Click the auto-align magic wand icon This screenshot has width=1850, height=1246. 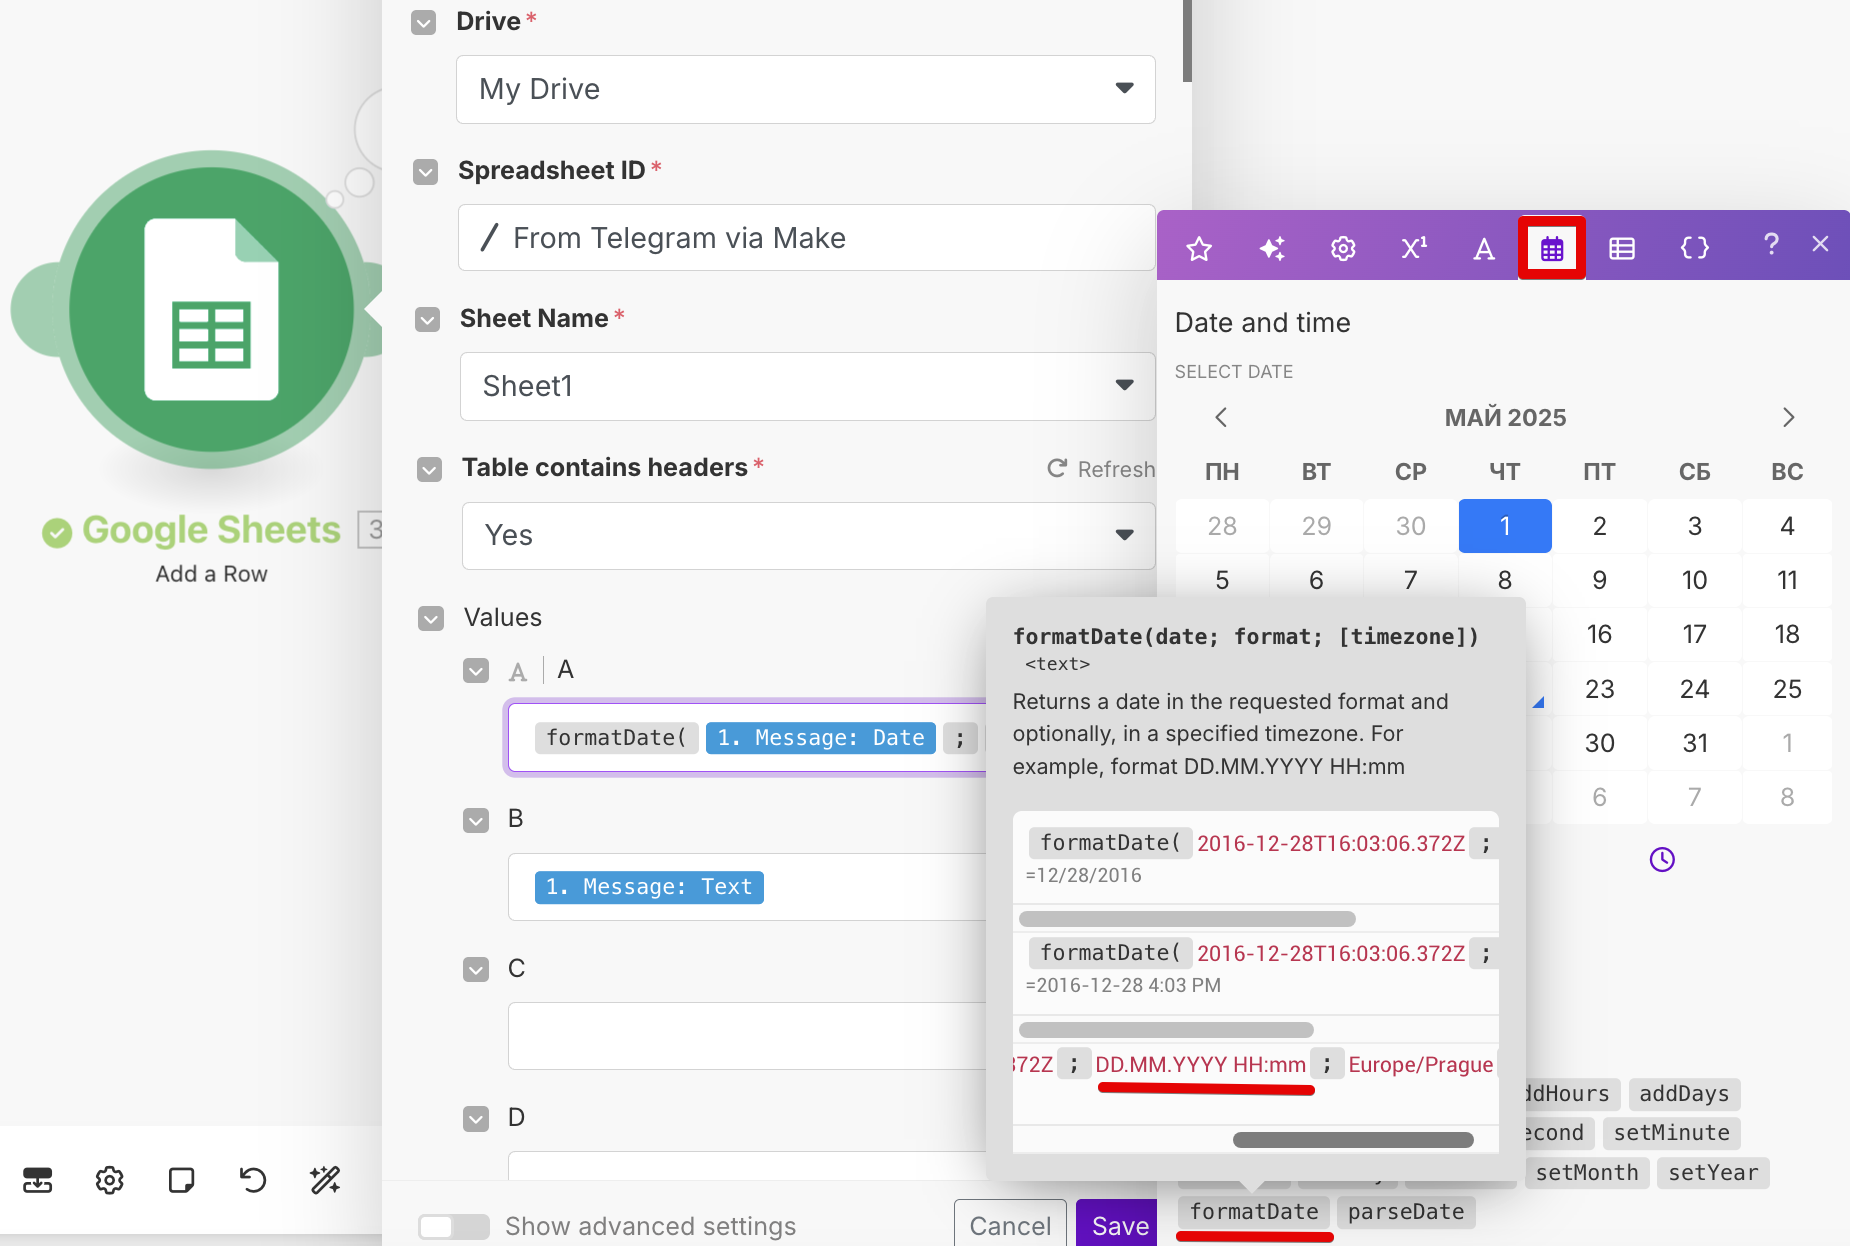tap(325, 1180)
